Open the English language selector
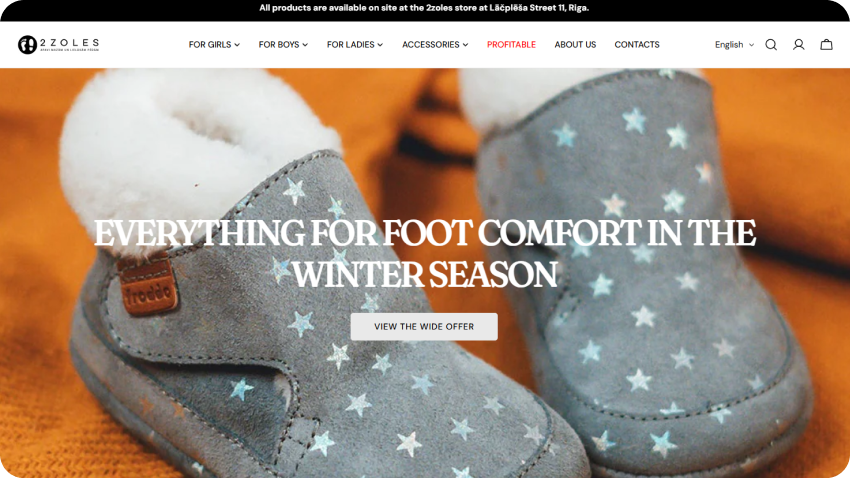Viewport: 850px width, 479px height. [x=734, y=44]
